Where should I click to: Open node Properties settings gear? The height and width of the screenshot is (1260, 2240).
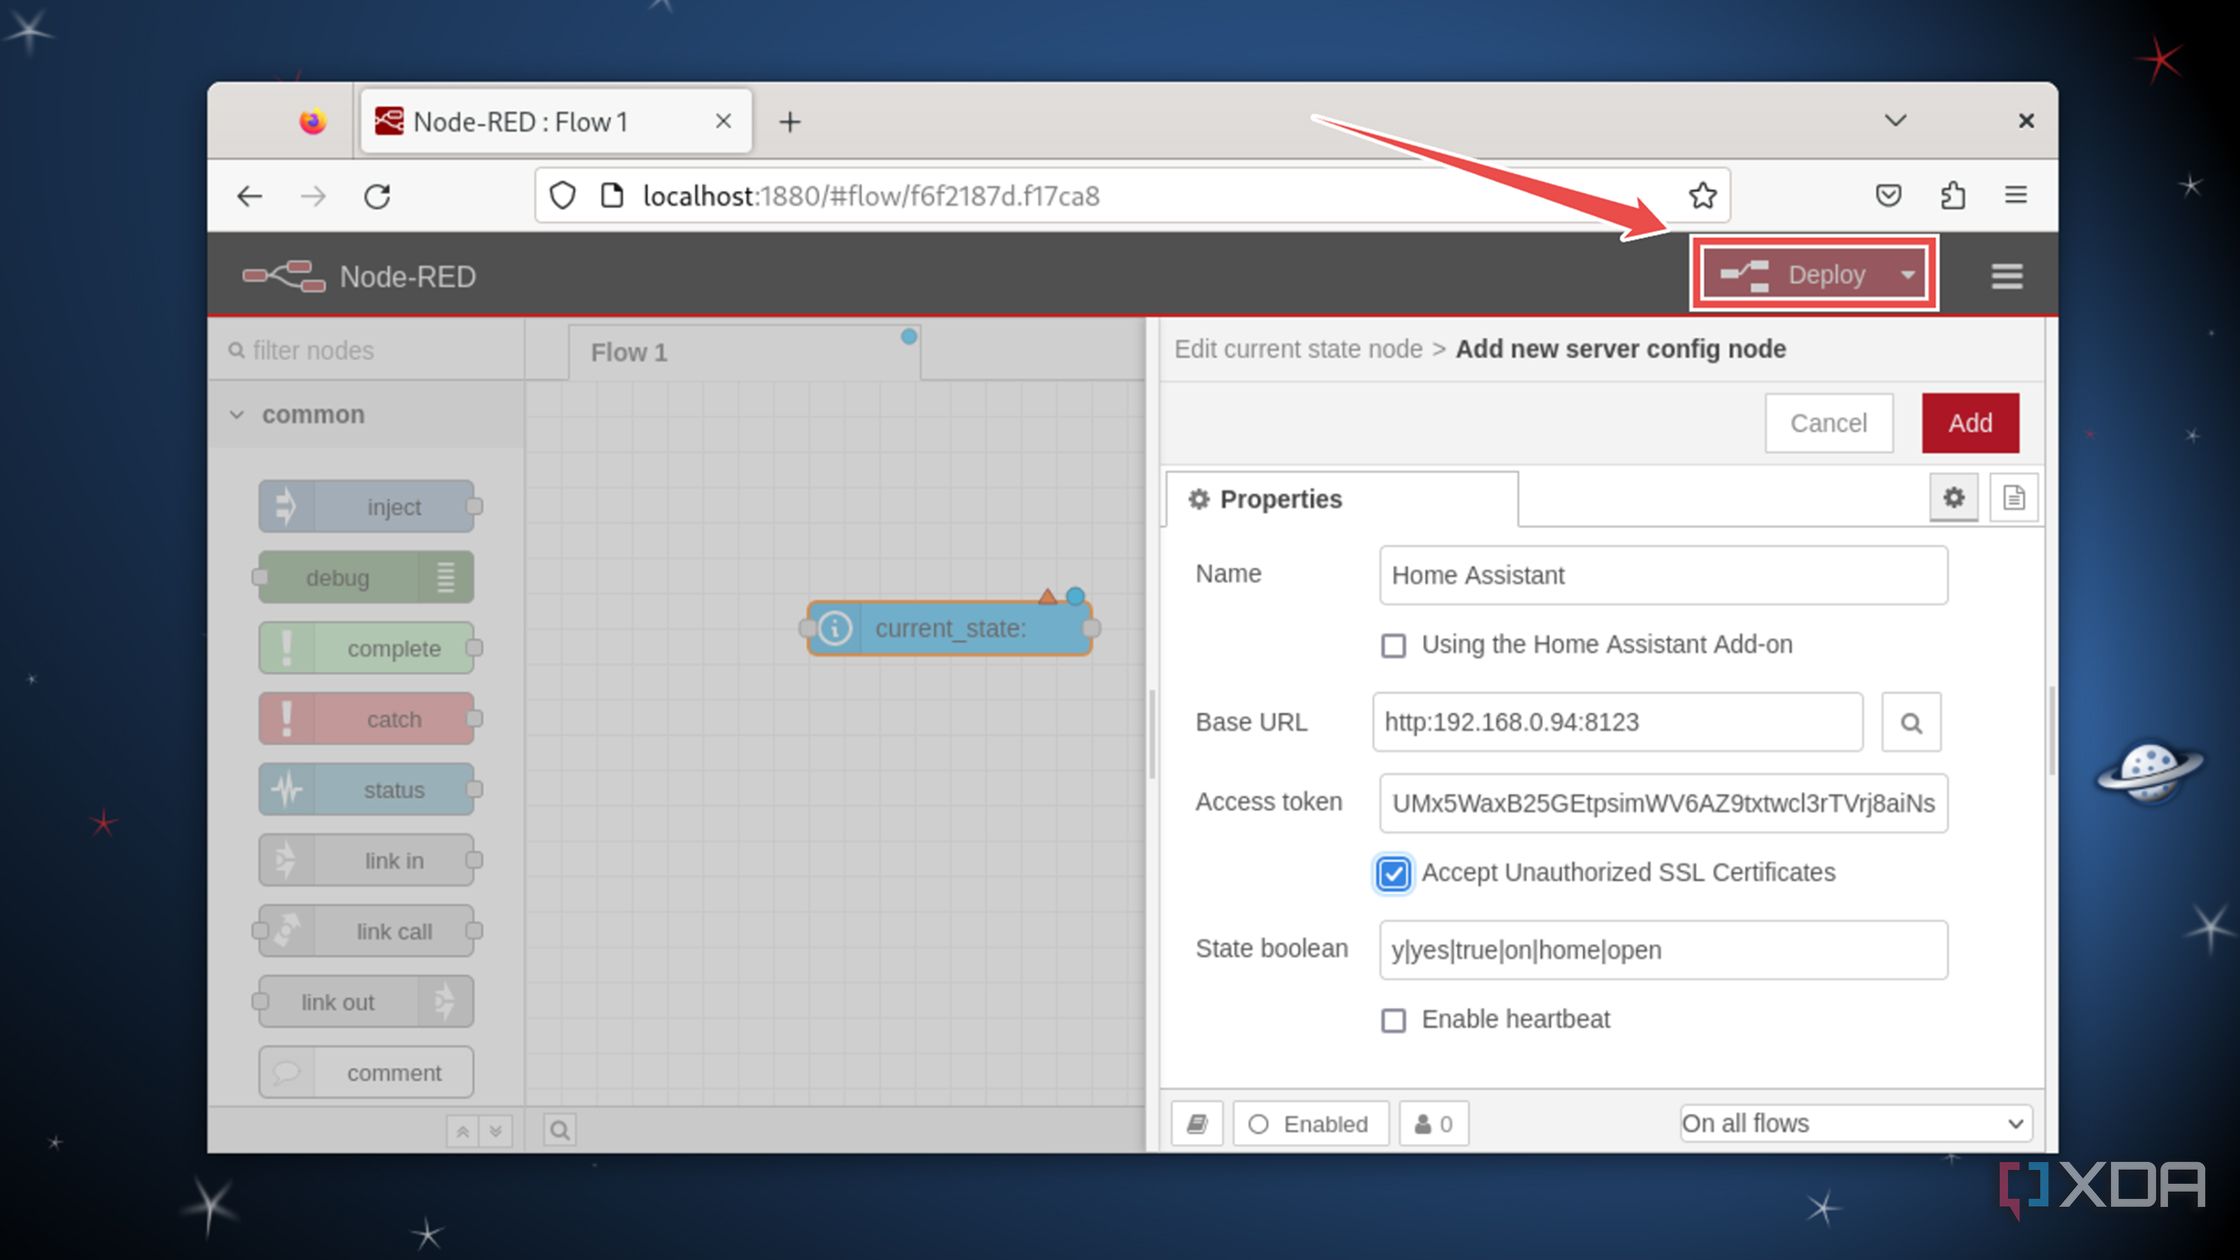click(x=1954, y=497)
